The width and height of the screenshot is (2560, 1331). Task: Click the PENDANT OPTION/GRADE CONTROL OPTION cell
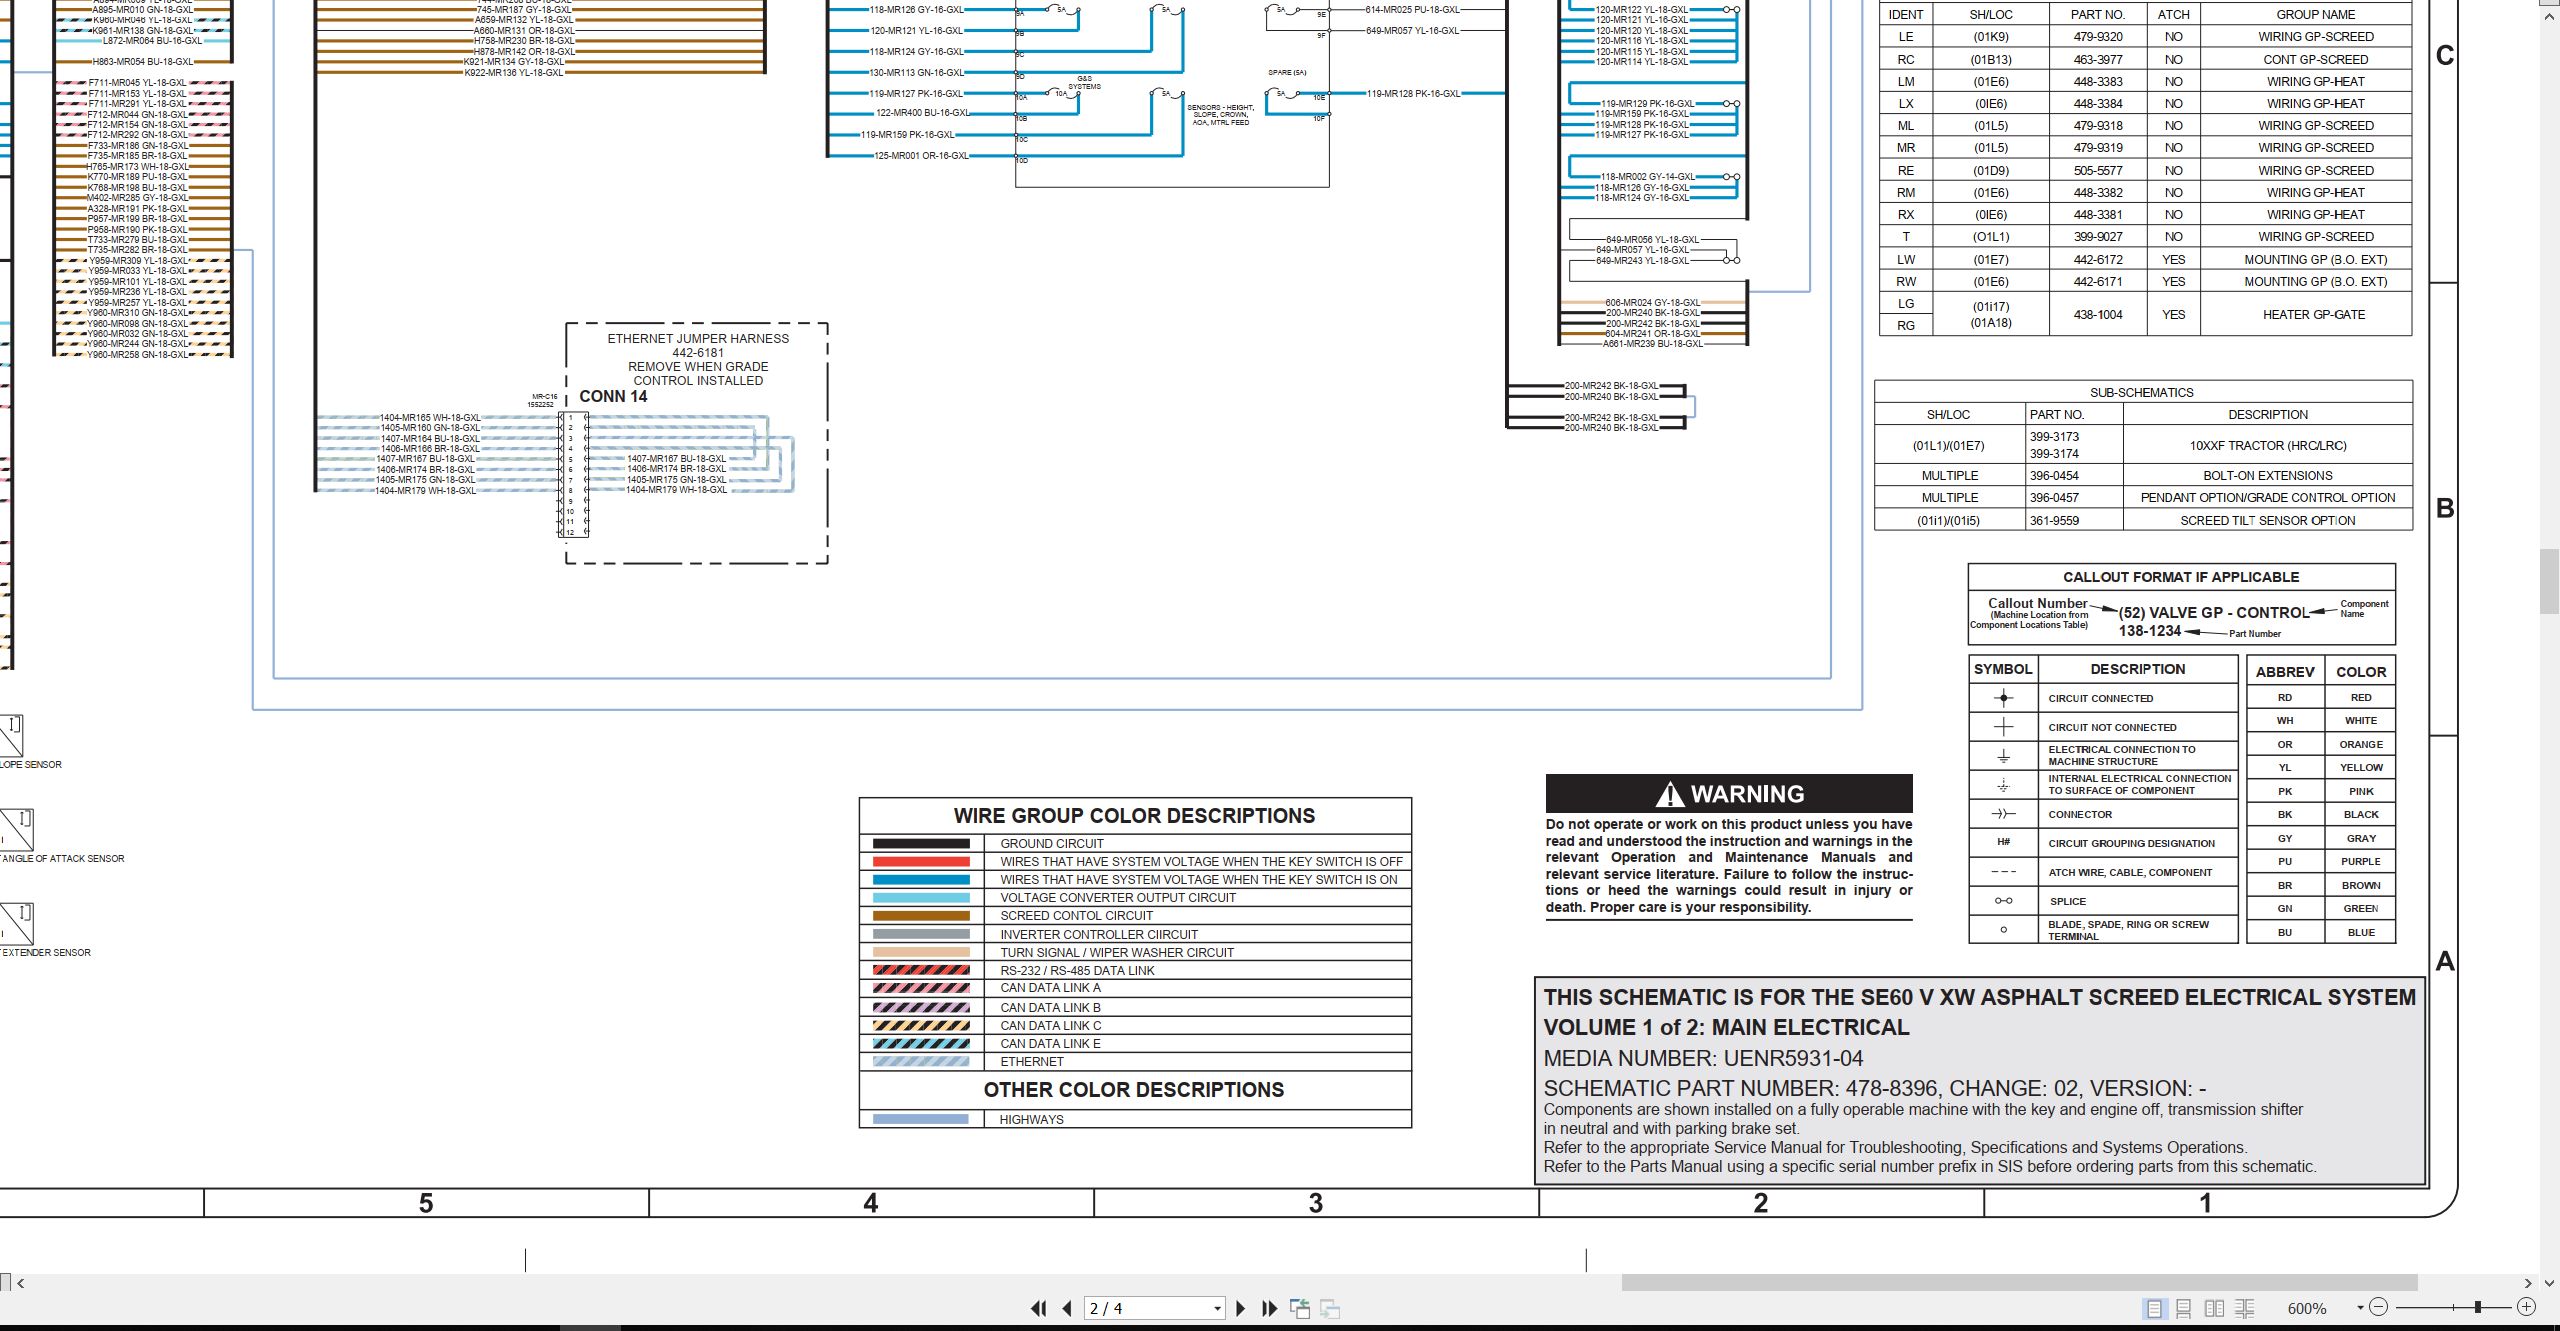[x=2267, y=498]
